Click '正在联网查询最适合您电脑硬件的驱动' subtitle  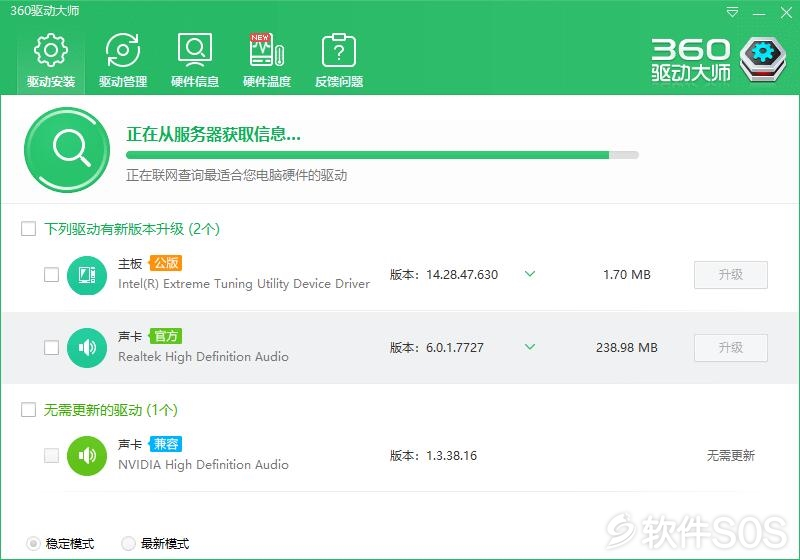tap(237, 175)
